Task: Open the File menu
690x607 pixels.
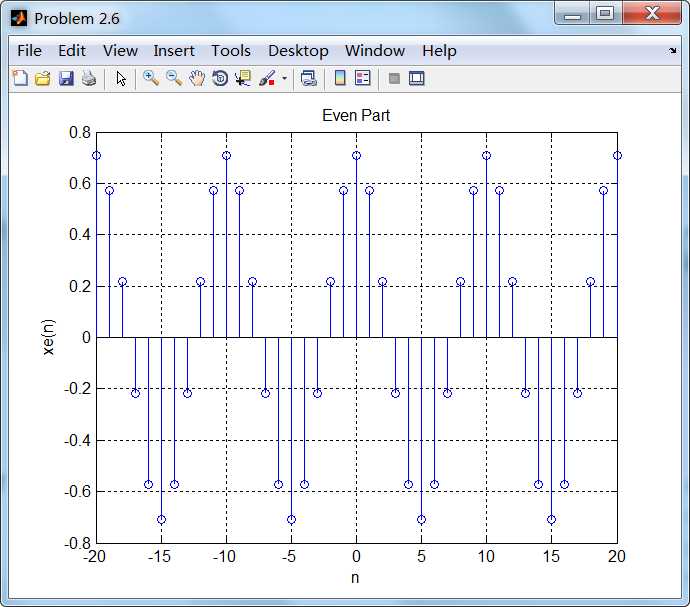Action: coord(29,51)
